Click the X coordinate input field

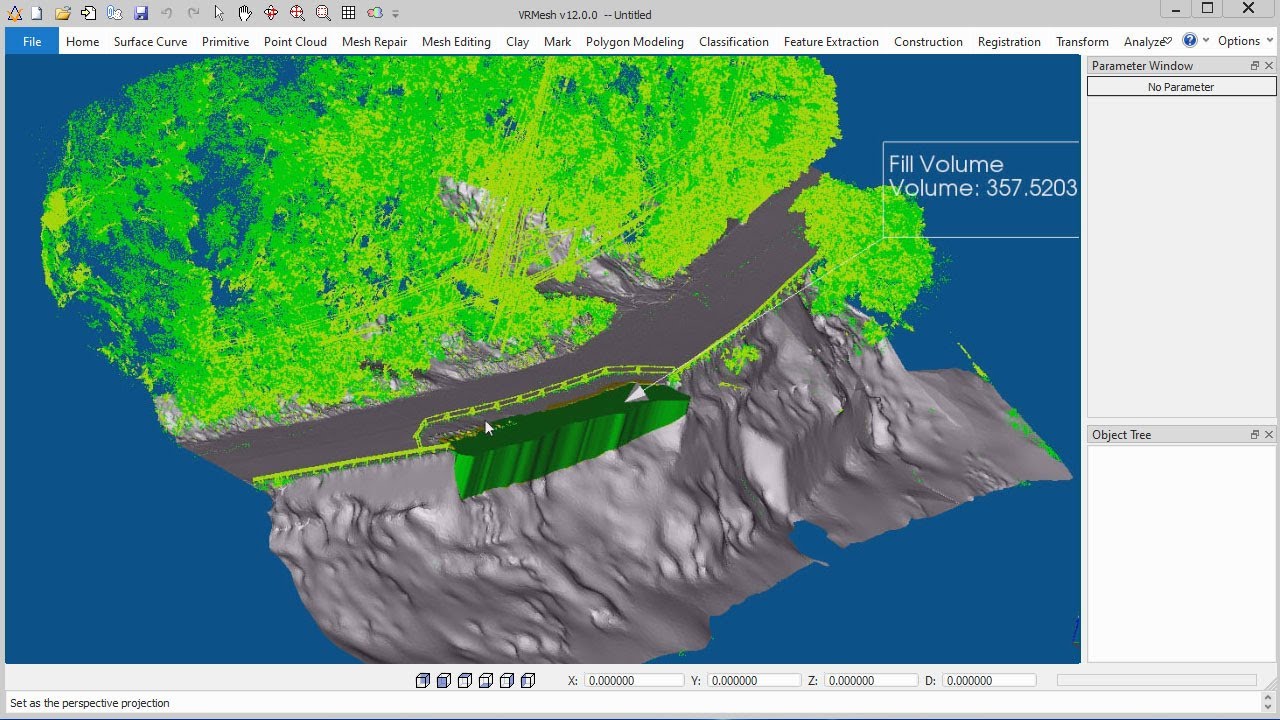coord(634,680)
